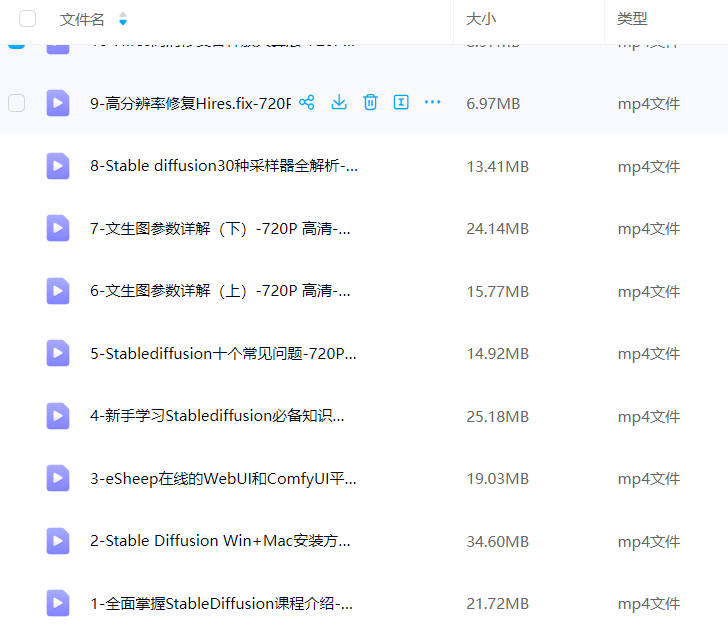Screen dimensions: 728x625
Task: Click the 文件名 column header
Action: click(x=82, y=20)
